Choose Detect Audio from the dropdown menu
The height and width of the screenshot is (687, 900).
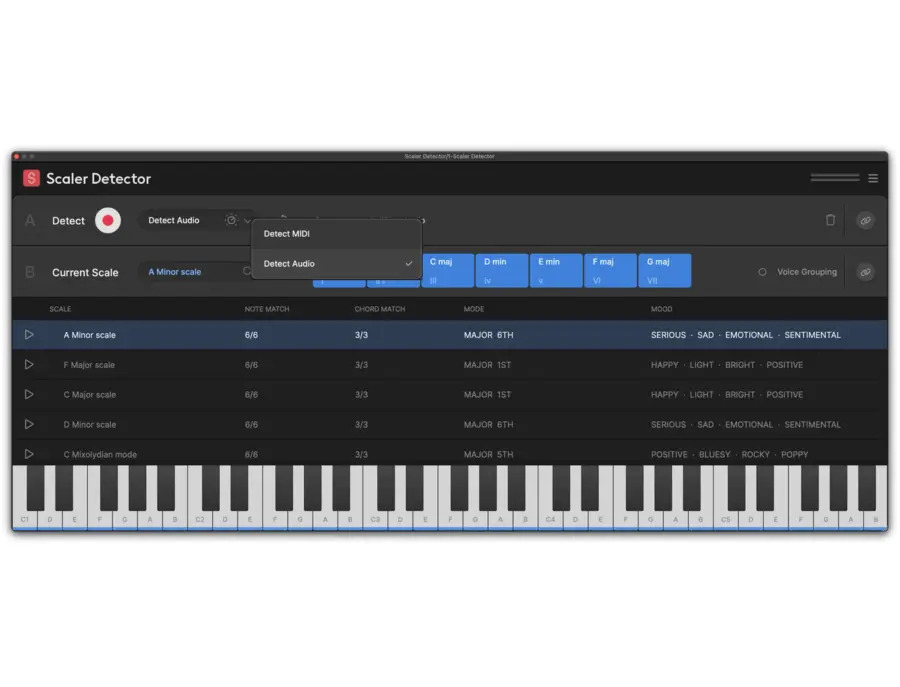tap(337, 263)
